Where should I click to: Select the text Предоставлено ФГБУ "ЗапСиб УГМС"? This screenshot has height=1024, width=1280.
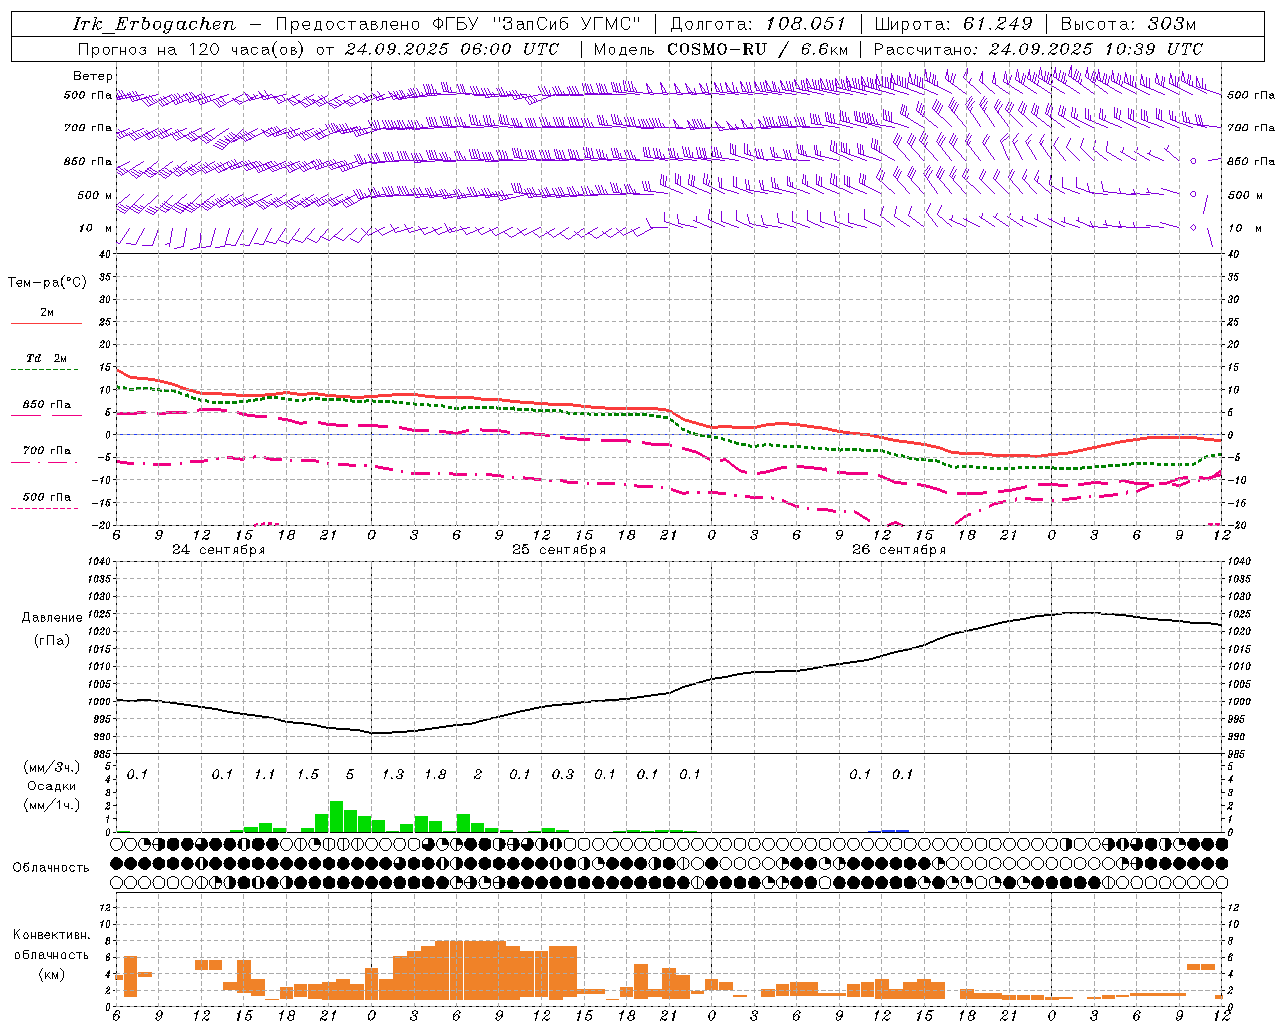(458, 24)
